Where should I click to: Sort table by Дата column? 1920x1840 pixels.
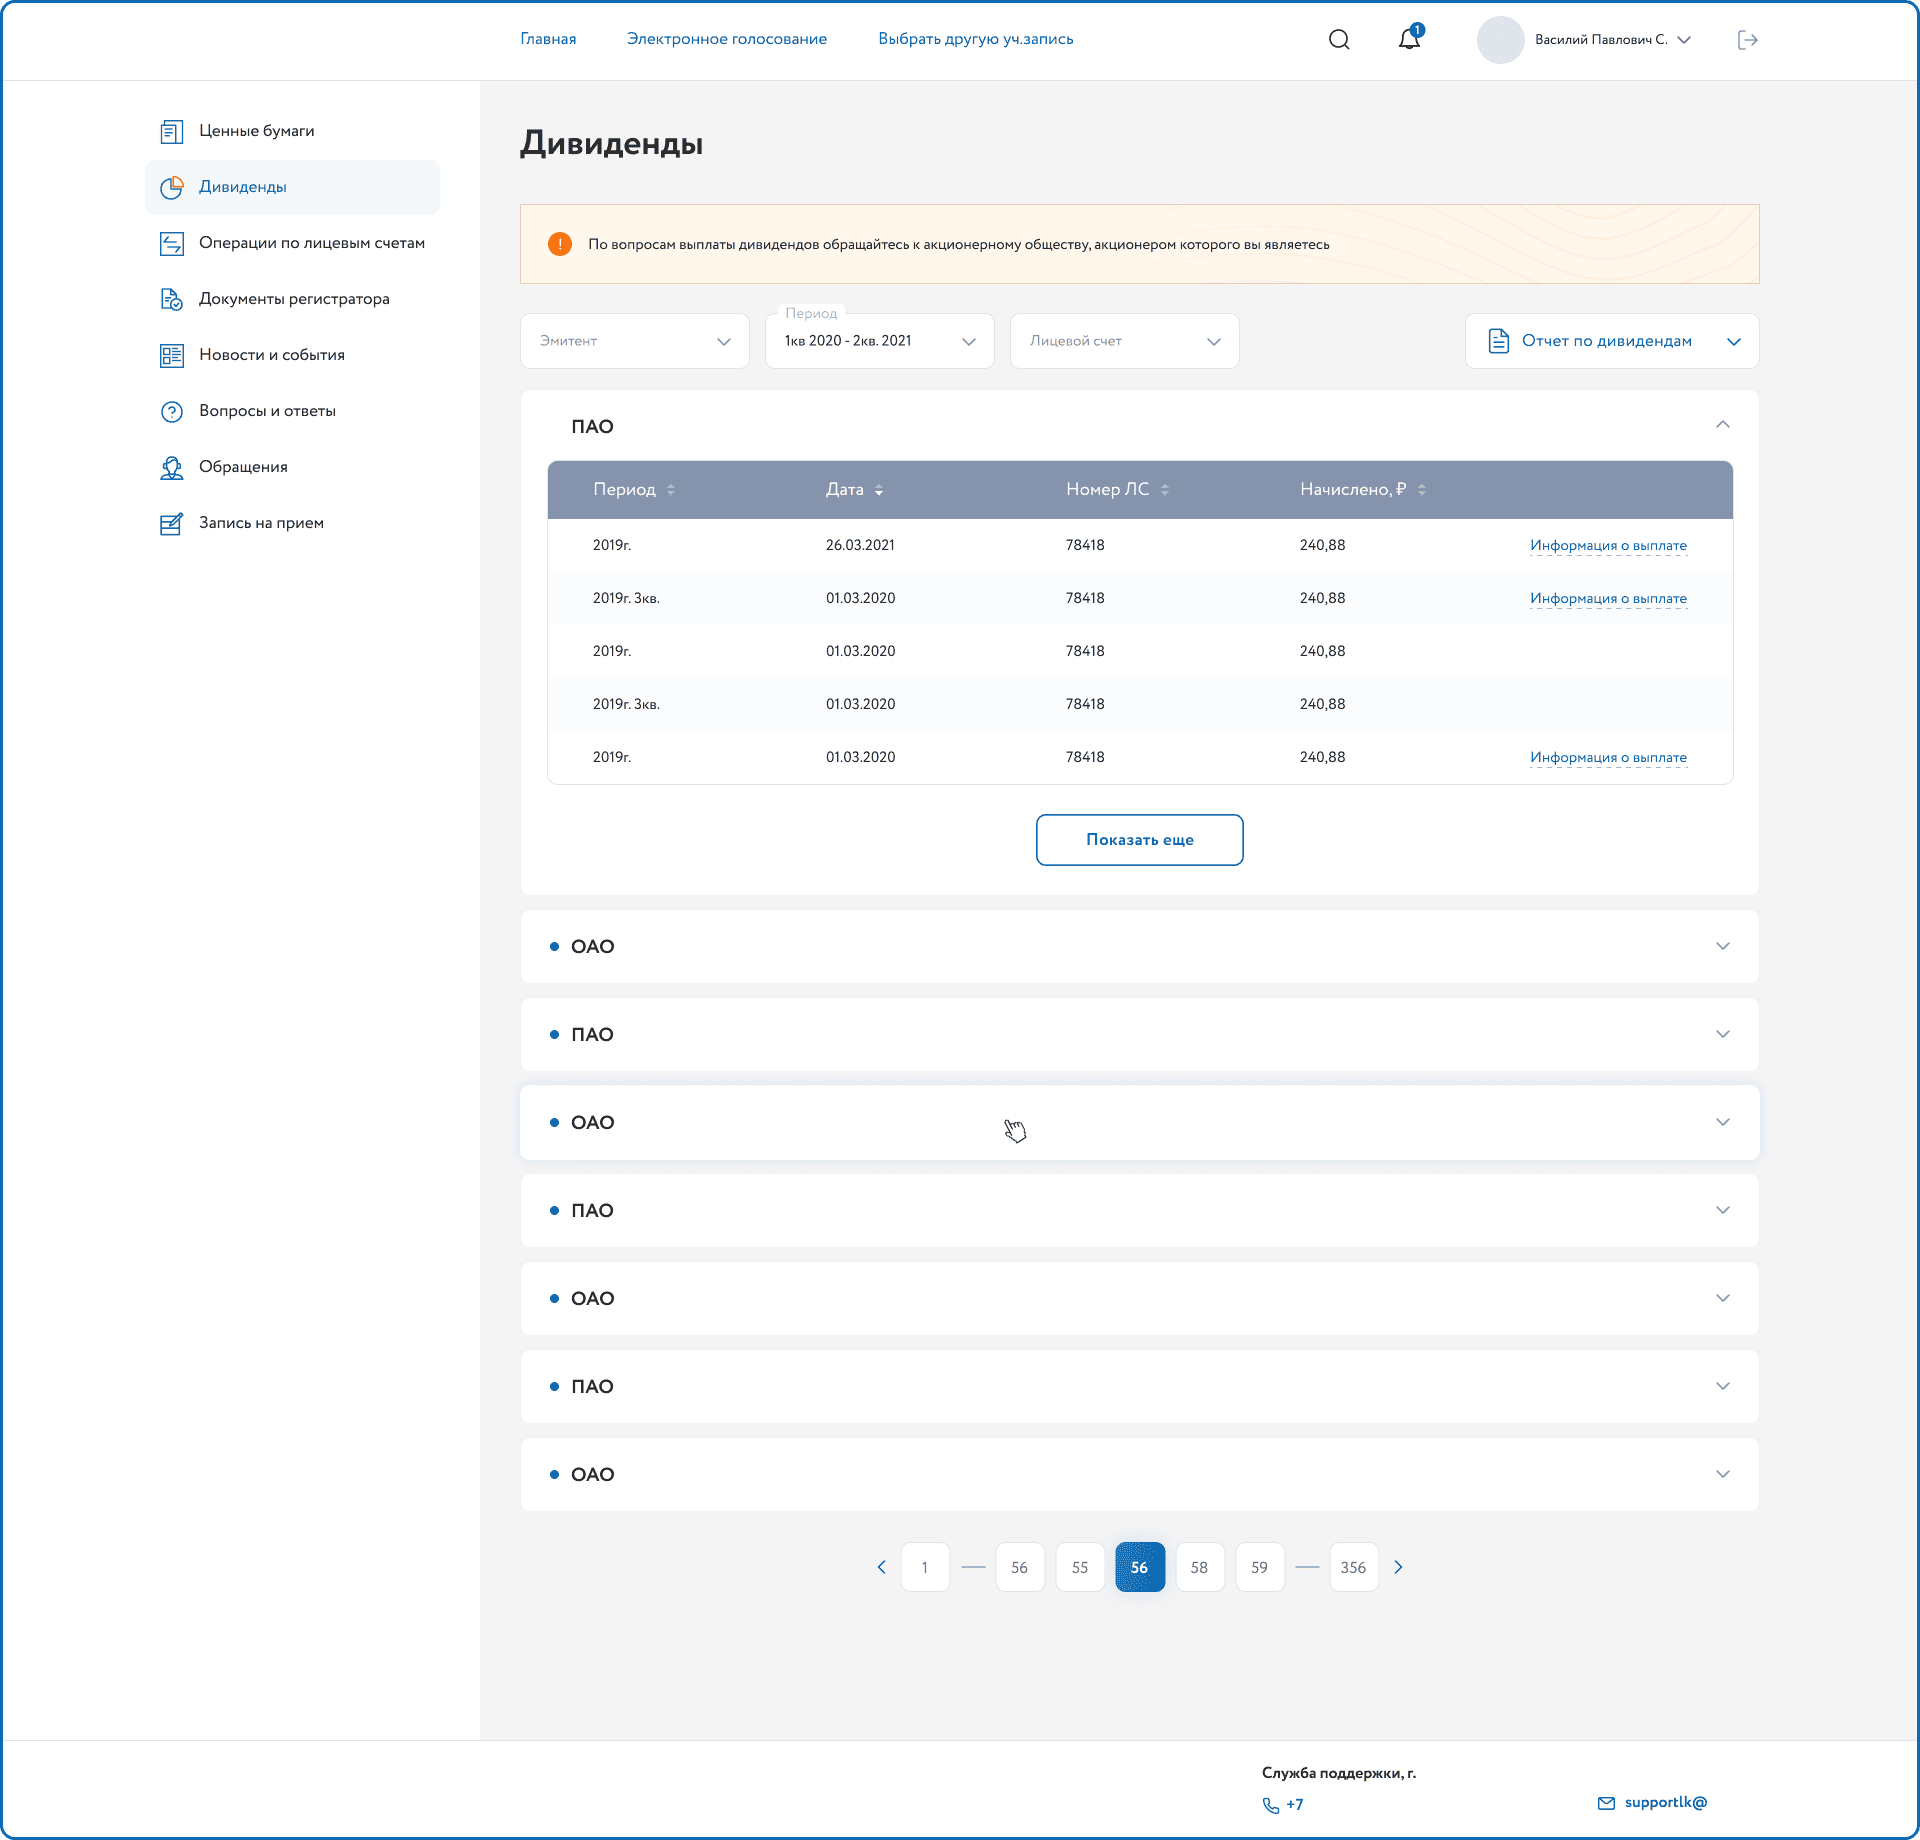[x=879, y=489]
